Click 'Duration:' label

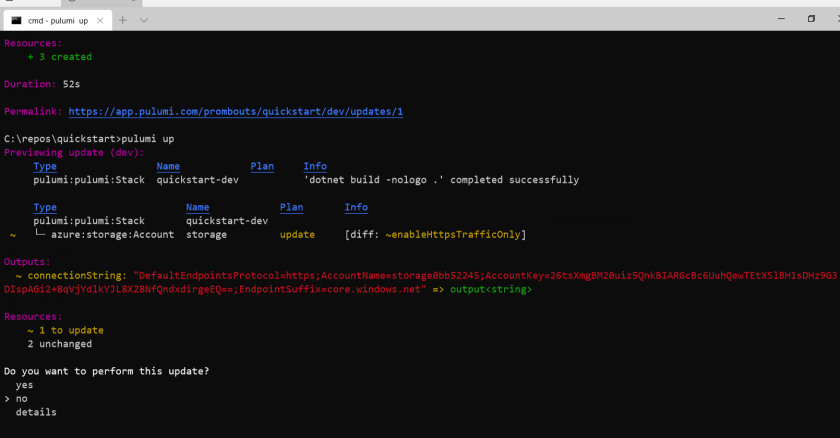click(30, 84)
